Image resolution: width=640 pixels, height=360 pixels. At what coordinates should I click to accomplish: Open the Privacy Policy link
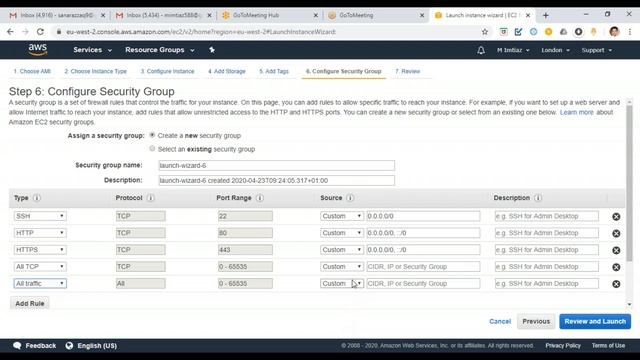coord(563,346)
